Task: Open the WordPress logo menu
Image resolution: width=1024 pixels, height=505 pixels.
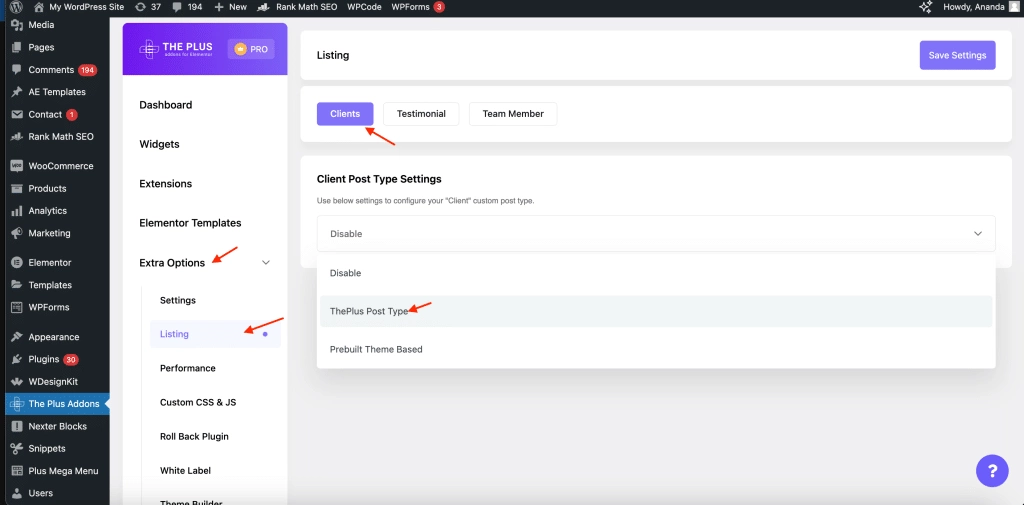Action: [16, 7]
